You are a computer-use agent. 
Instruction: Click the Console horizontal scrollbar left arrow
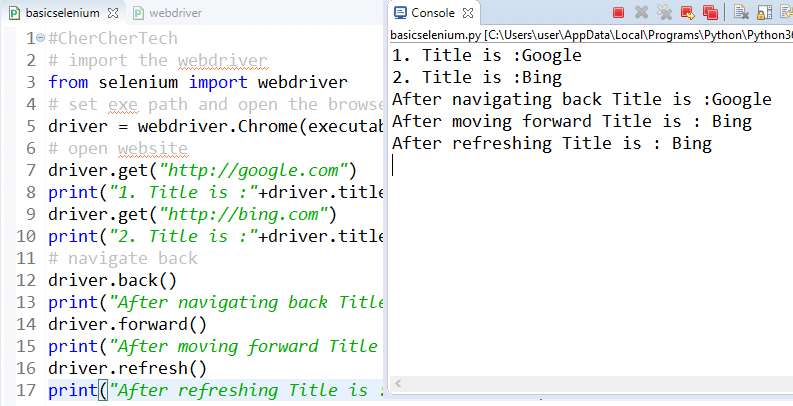398,384
